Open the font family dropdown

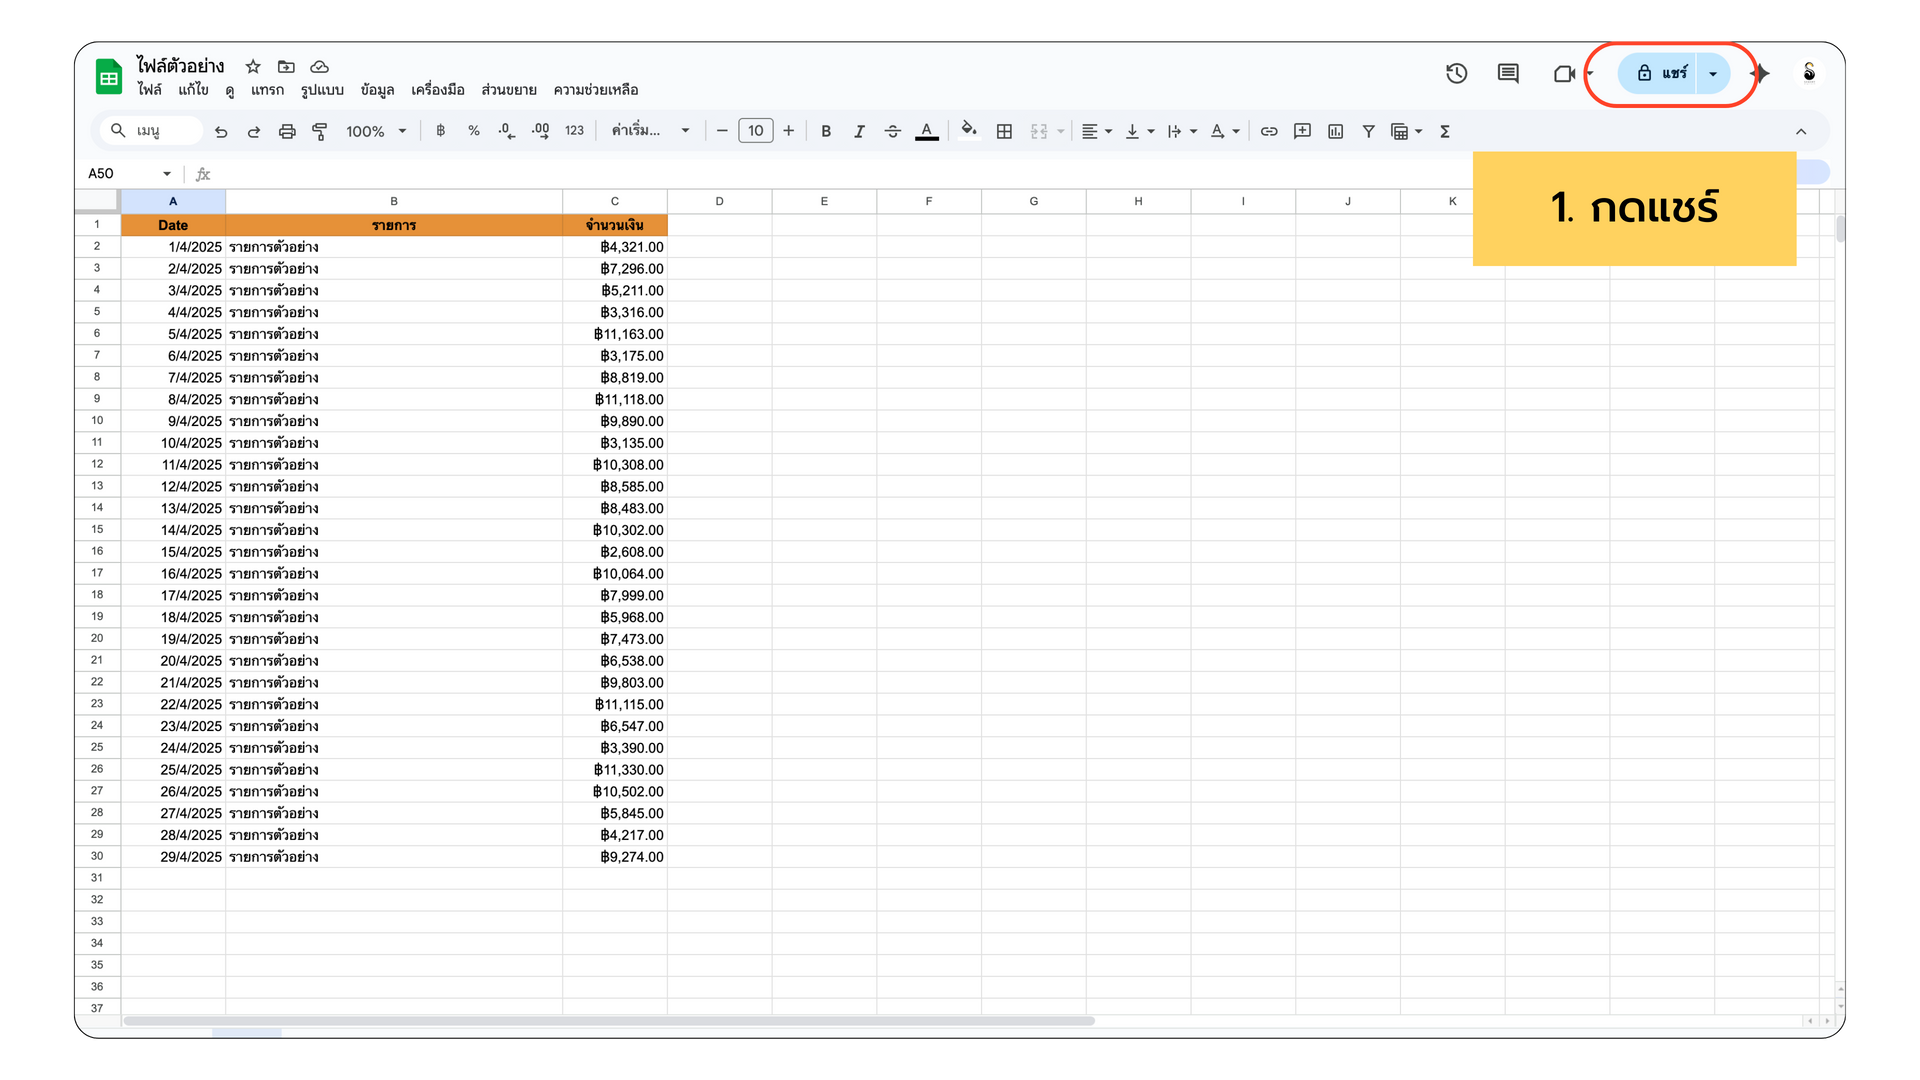pyautogui.click(x=651, y=131)
